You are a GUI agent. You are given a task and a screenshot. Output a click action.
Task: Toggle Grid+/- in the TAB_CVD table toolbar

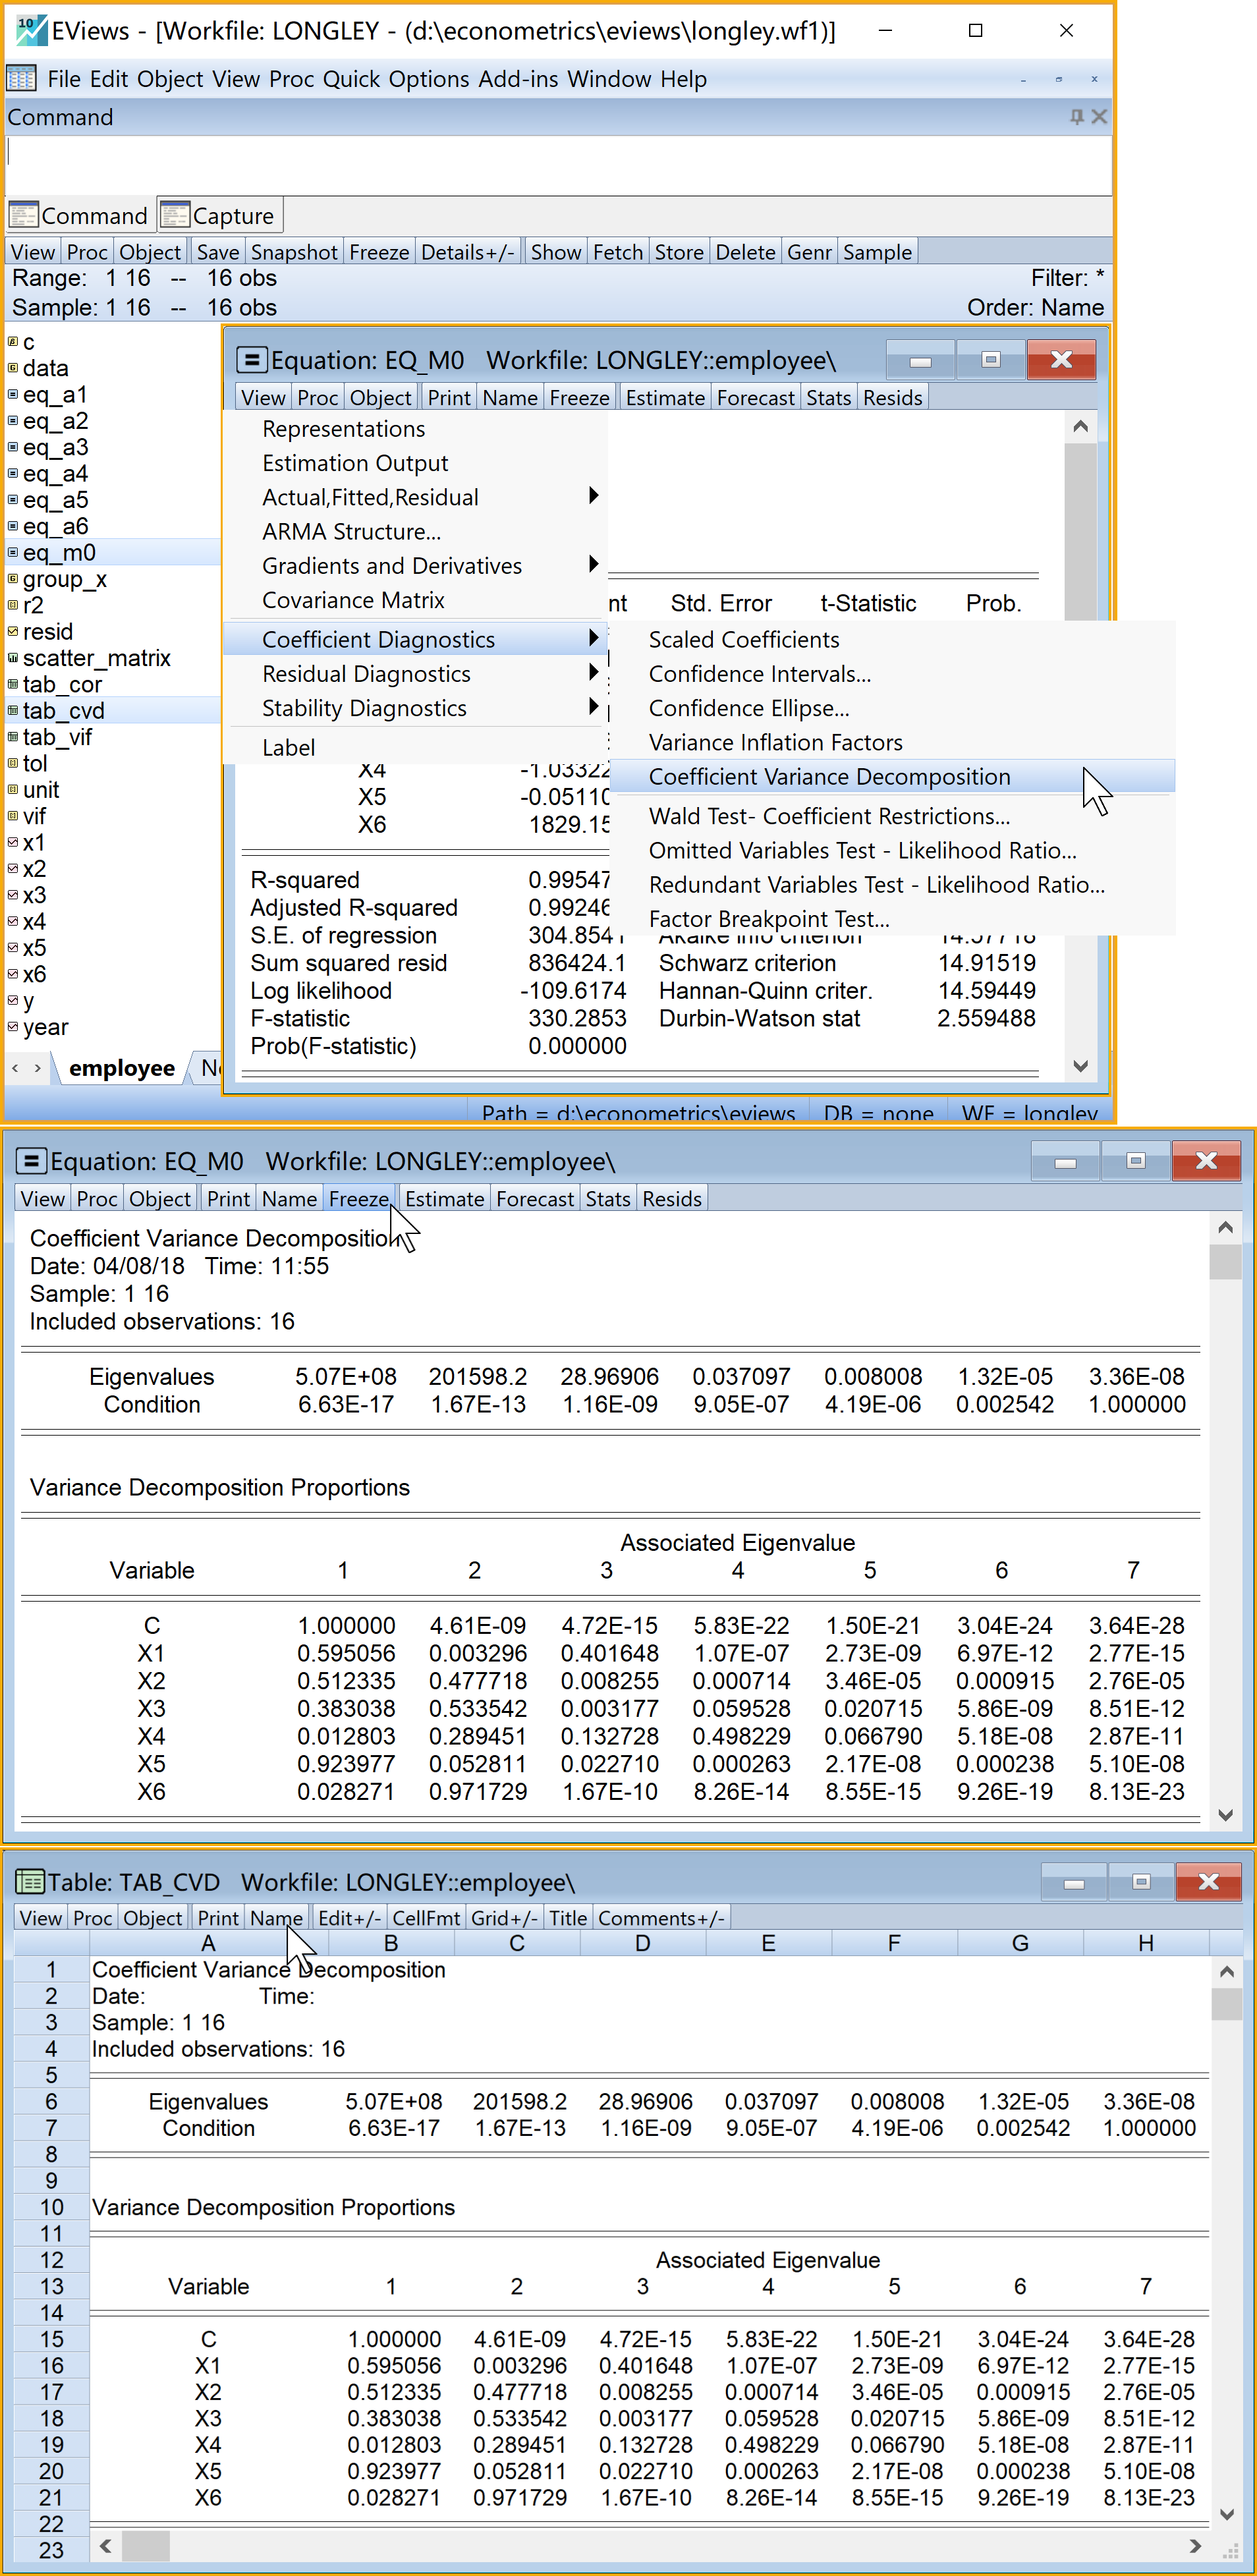pyautogui.click(x=504, y=1917)
